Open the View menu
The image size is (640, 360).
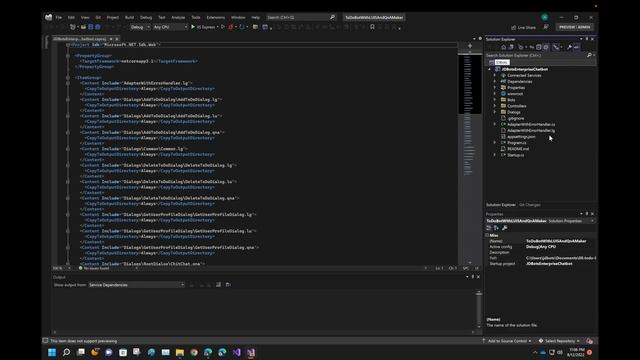pos(85,18)
